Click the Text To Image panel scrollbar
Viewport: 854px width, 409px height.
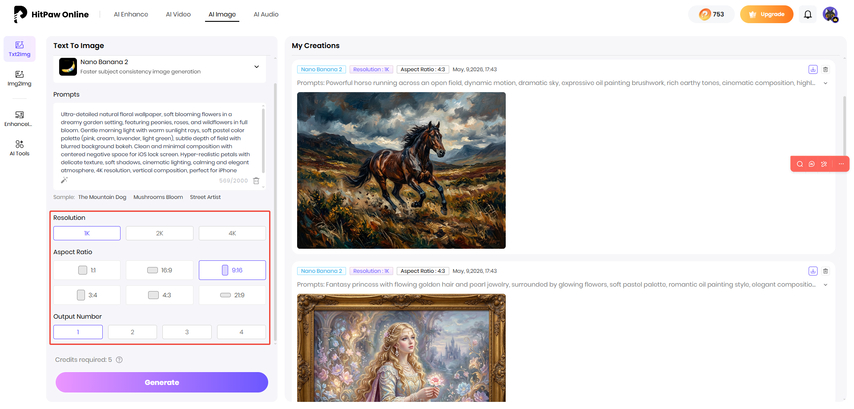coord(274,212)
